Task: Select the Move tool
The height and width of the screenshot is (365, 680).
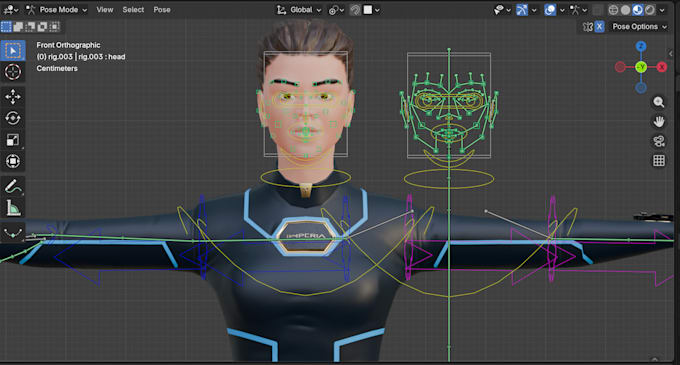Action: [x=13, y=97]
